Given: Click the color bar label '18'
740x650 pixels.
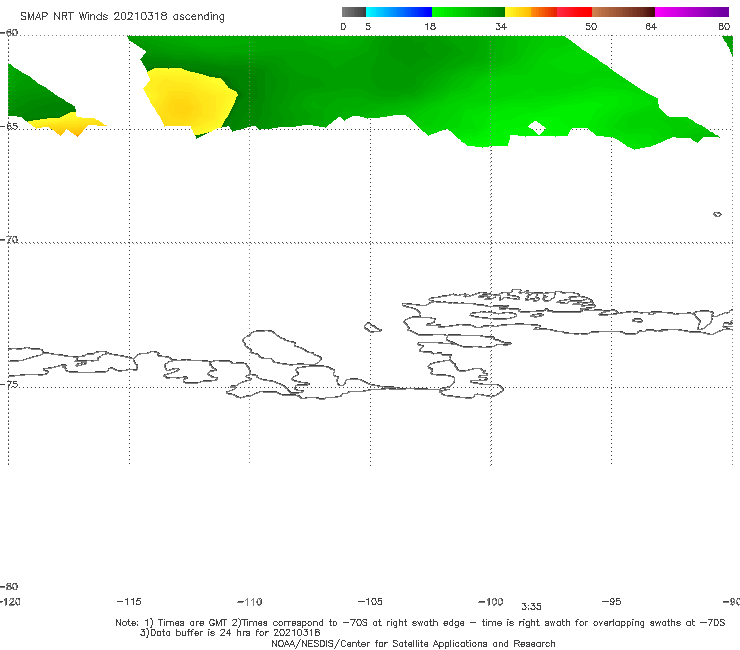Looking at the screenshot, I should coord(430,27).
